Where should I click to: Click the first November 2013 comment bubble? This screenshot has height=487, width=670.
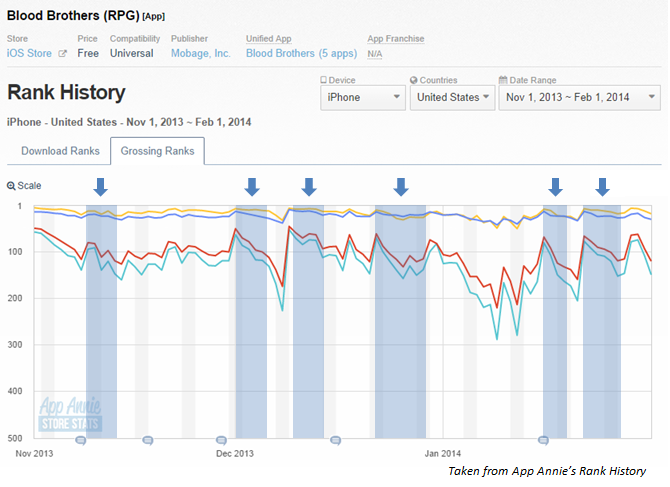(x=80, y=440)
